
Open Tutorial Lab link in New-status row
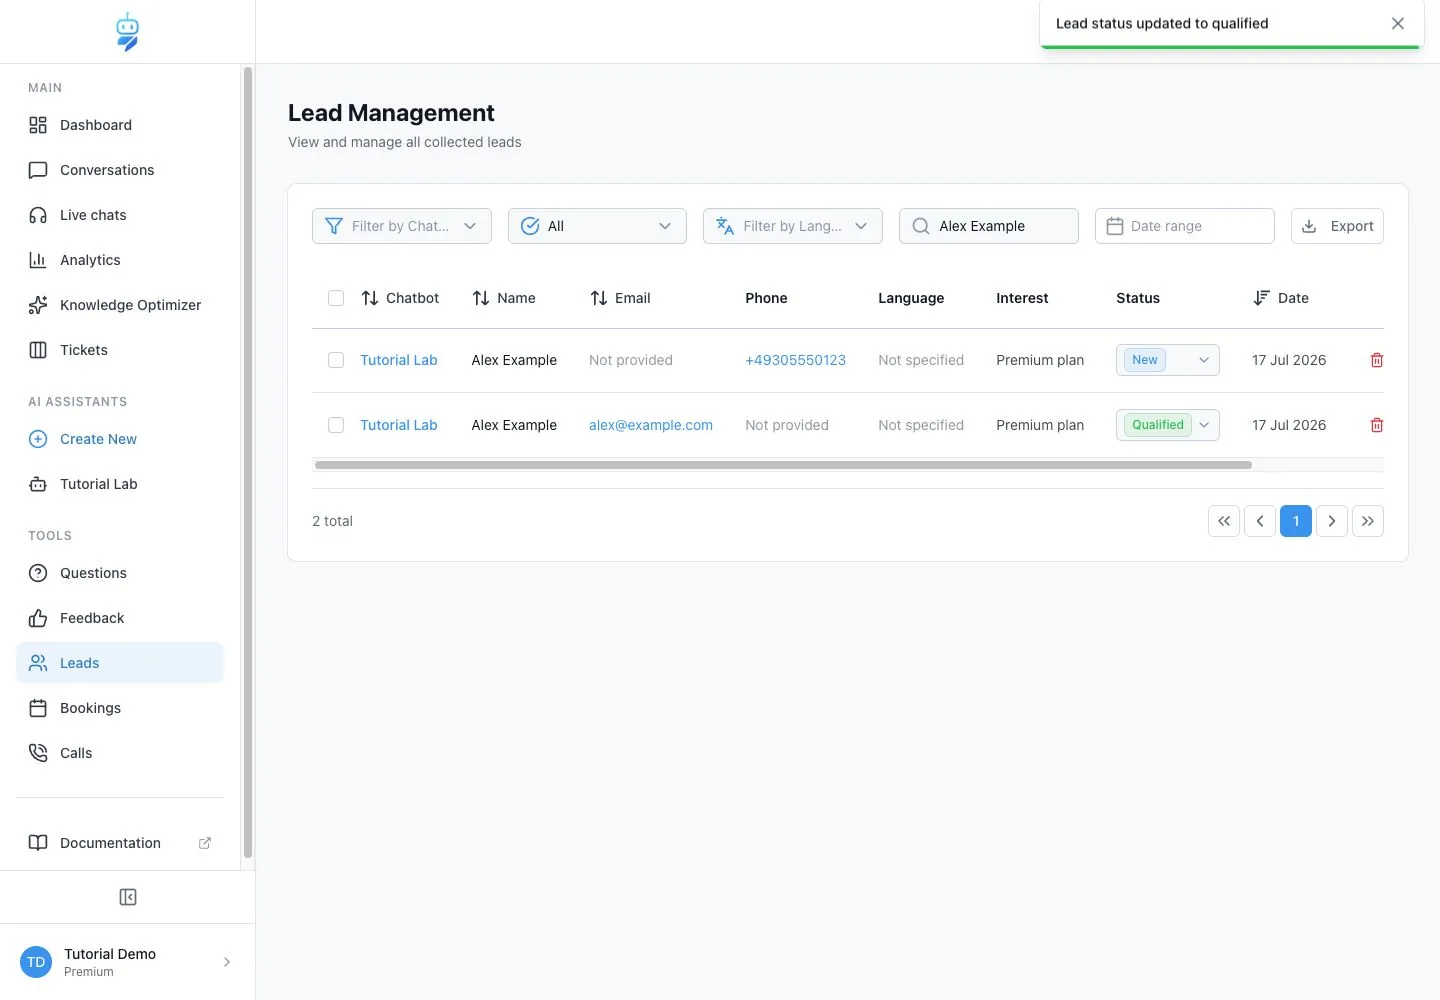tap(399, 360)
